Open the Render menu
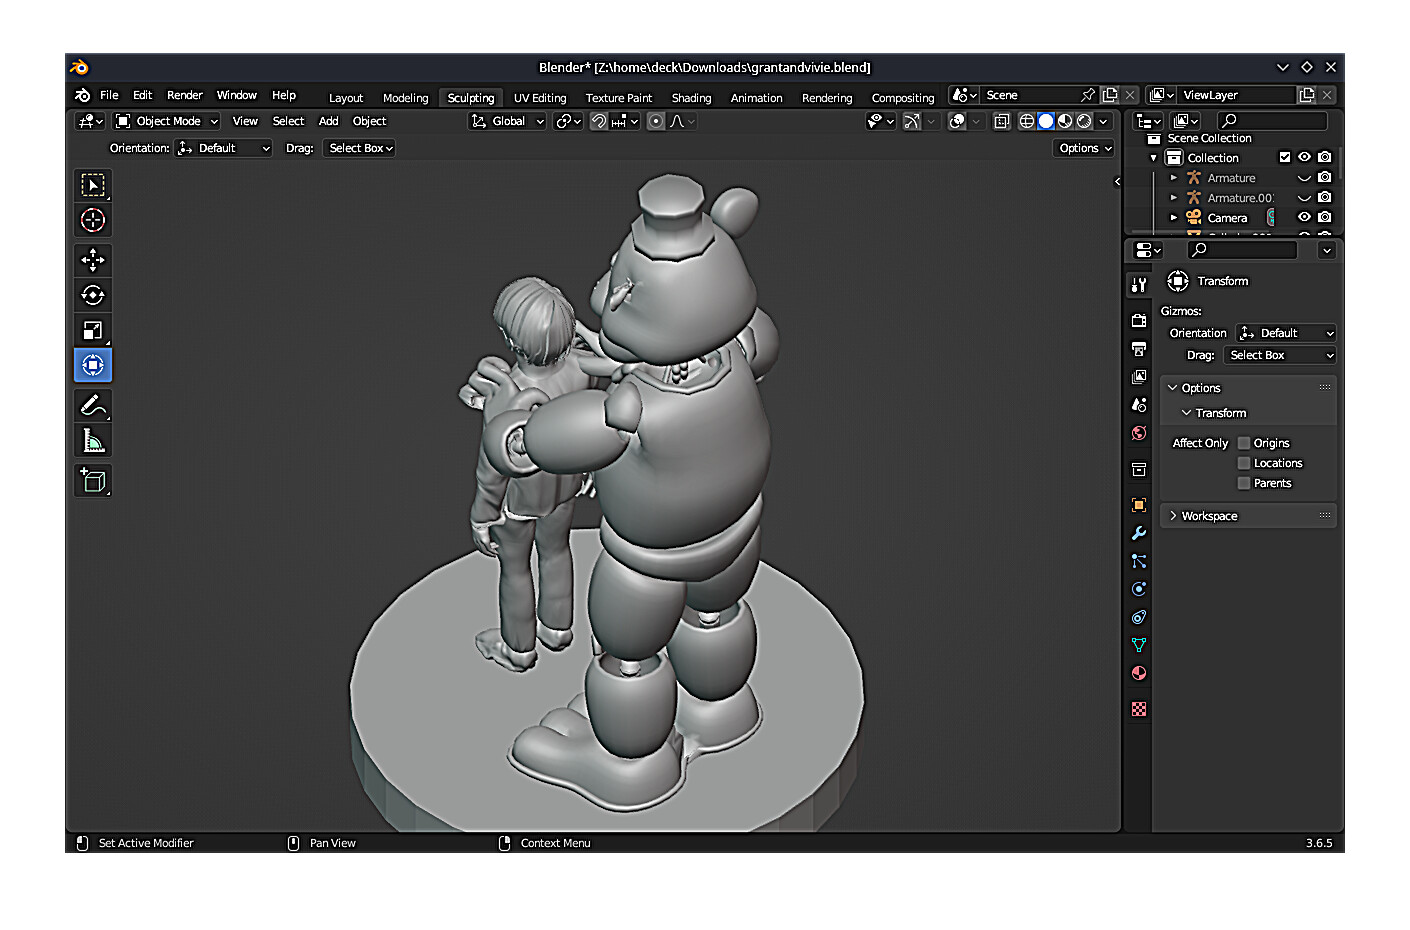This screenshot has height=930, width=1410. pyautogui.click(x=185, y=95)
